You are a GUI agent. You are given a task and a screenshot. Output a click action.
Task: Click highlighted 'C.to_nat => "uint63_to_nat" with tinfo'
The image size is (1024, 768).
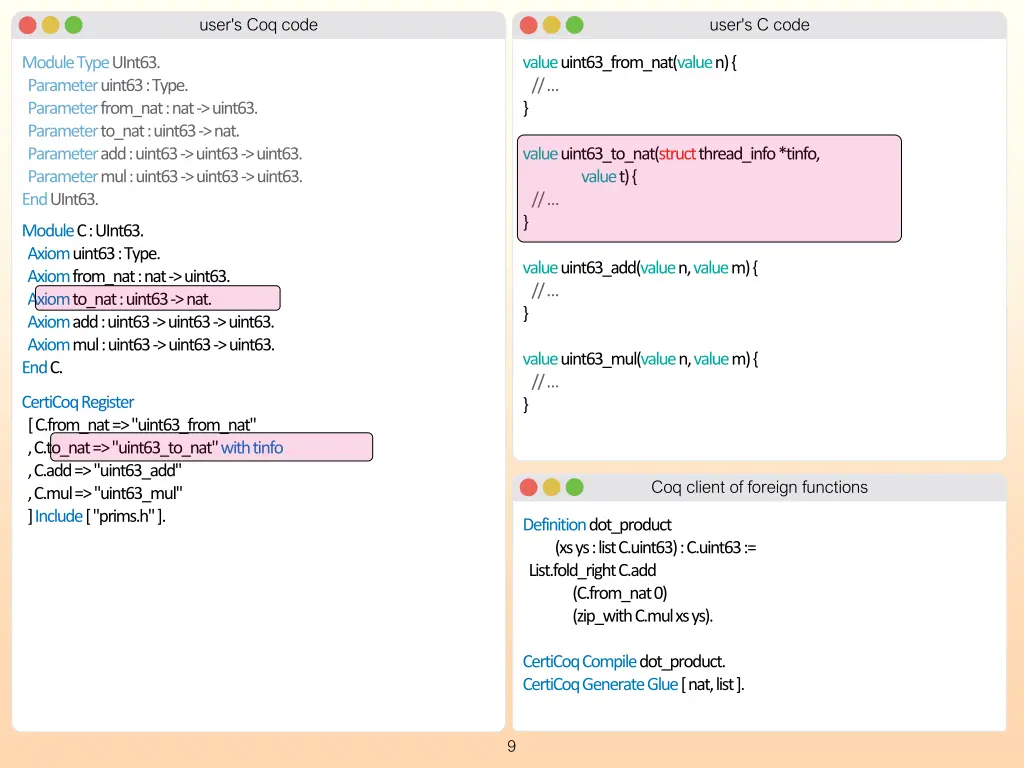point(159,448)
